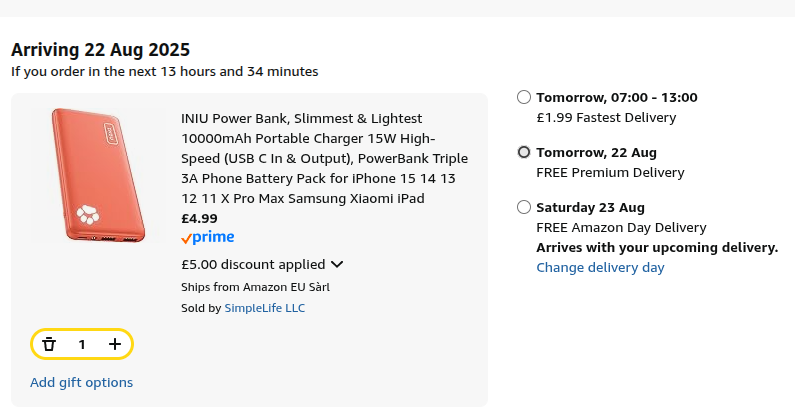Click the '£5.00 discount applied' text
Viewport: 795px width, 417px height.
point(253,265)
